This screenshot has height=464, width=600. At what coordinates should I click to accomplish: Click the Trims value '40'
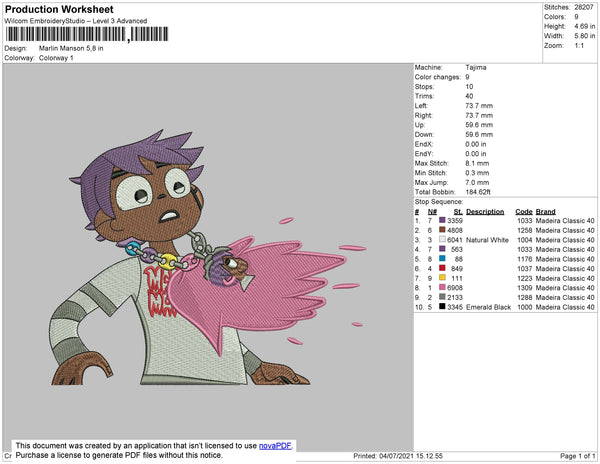[x=469, y=96]
